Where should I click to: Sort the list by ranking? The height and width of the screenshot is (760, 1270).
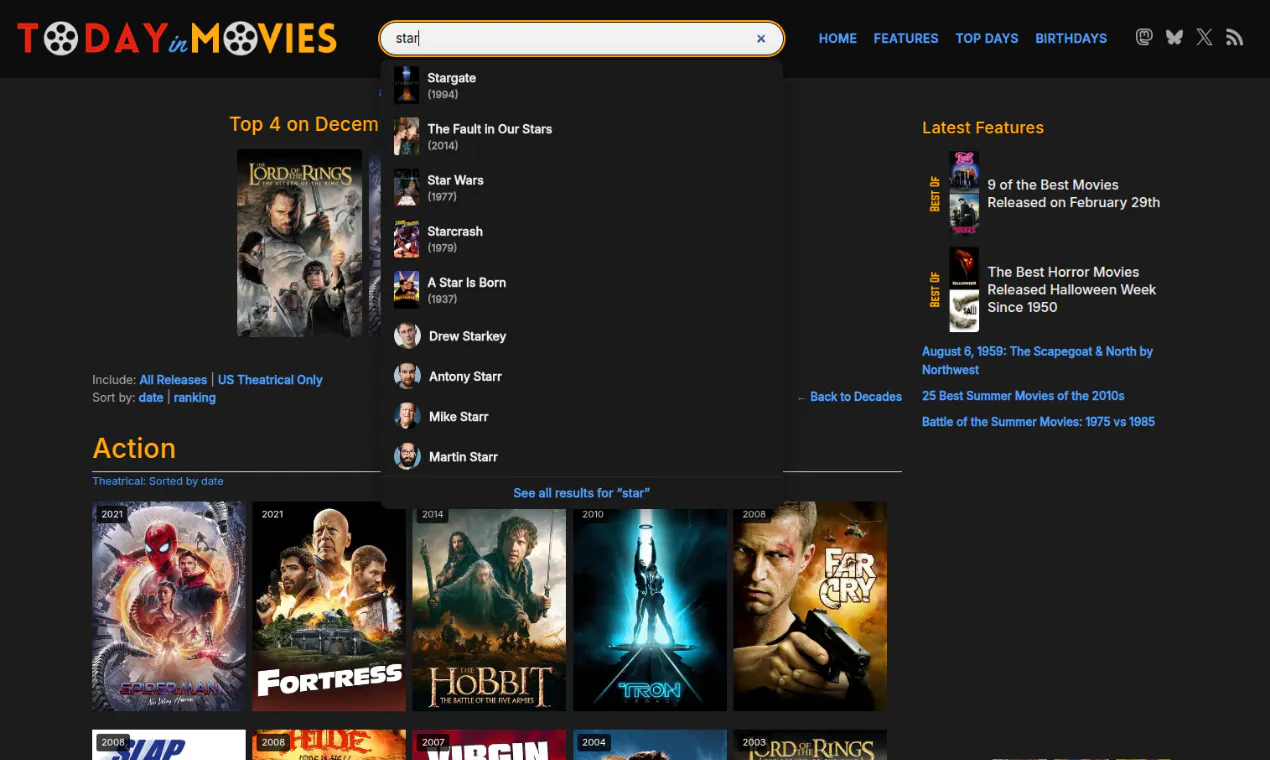tap(194, 398)
